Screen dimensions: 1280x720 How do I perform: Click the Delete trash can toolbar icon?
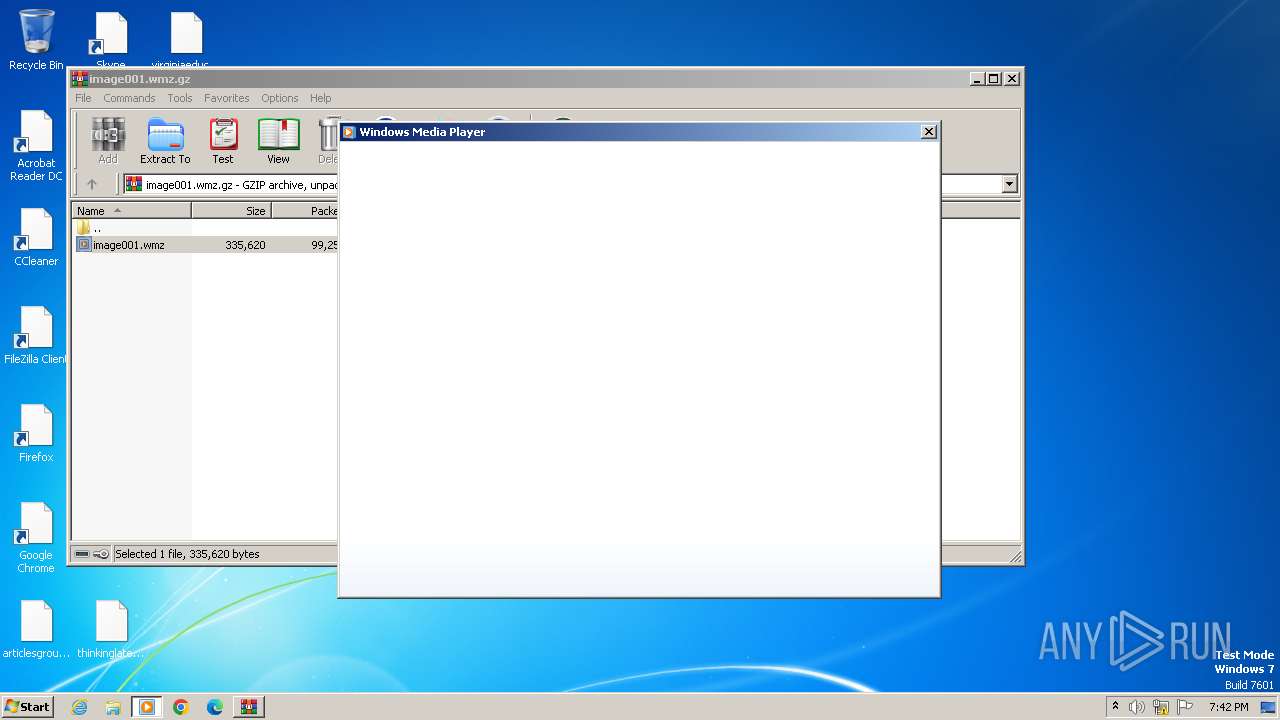328,141
